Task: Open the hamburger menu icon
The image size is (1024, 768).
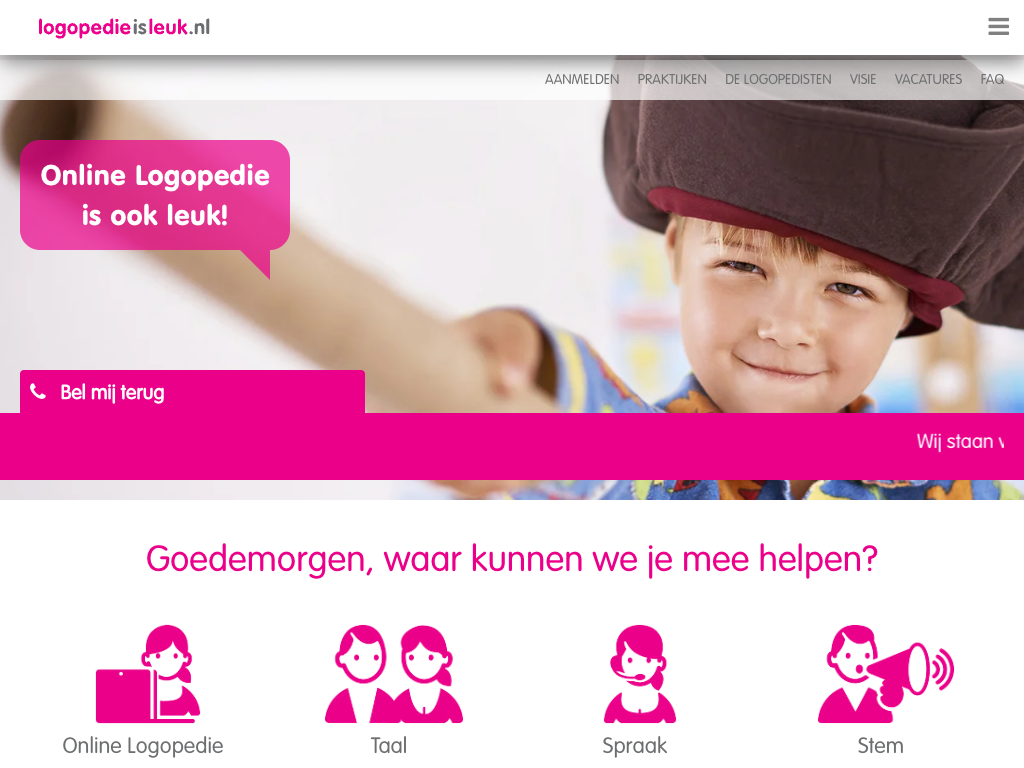Action: 998,27
